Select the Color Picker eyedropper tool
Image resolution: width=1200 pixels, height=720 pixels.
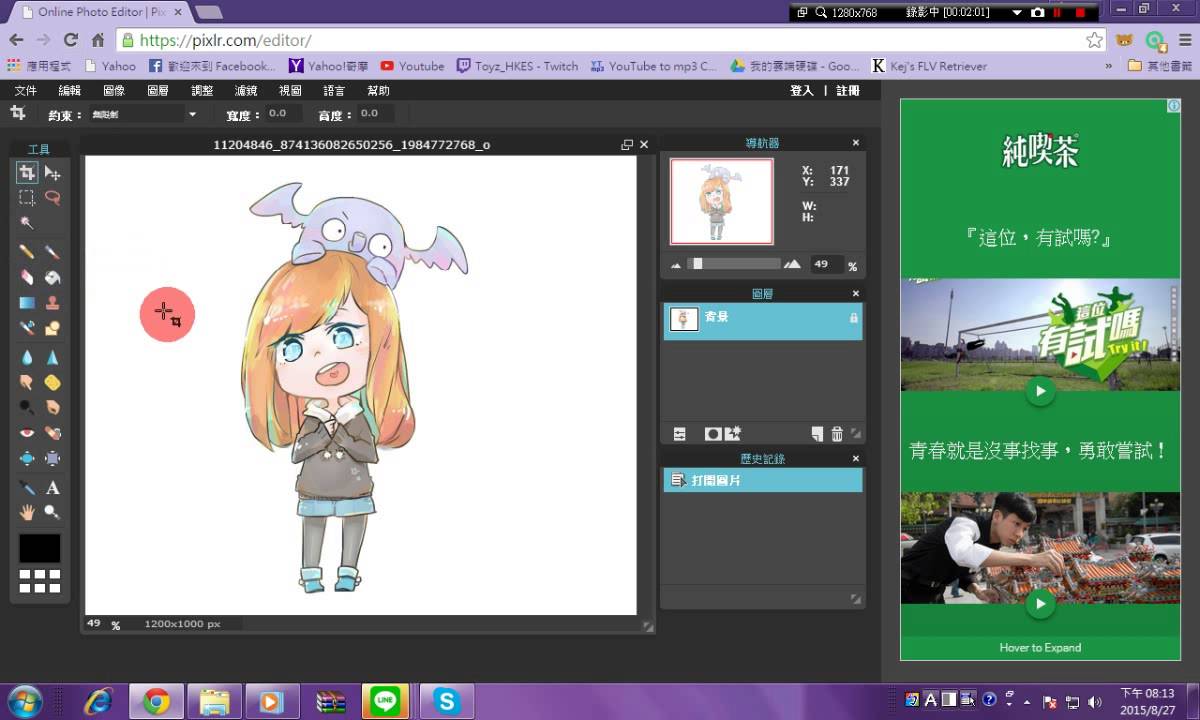point(27,488)
